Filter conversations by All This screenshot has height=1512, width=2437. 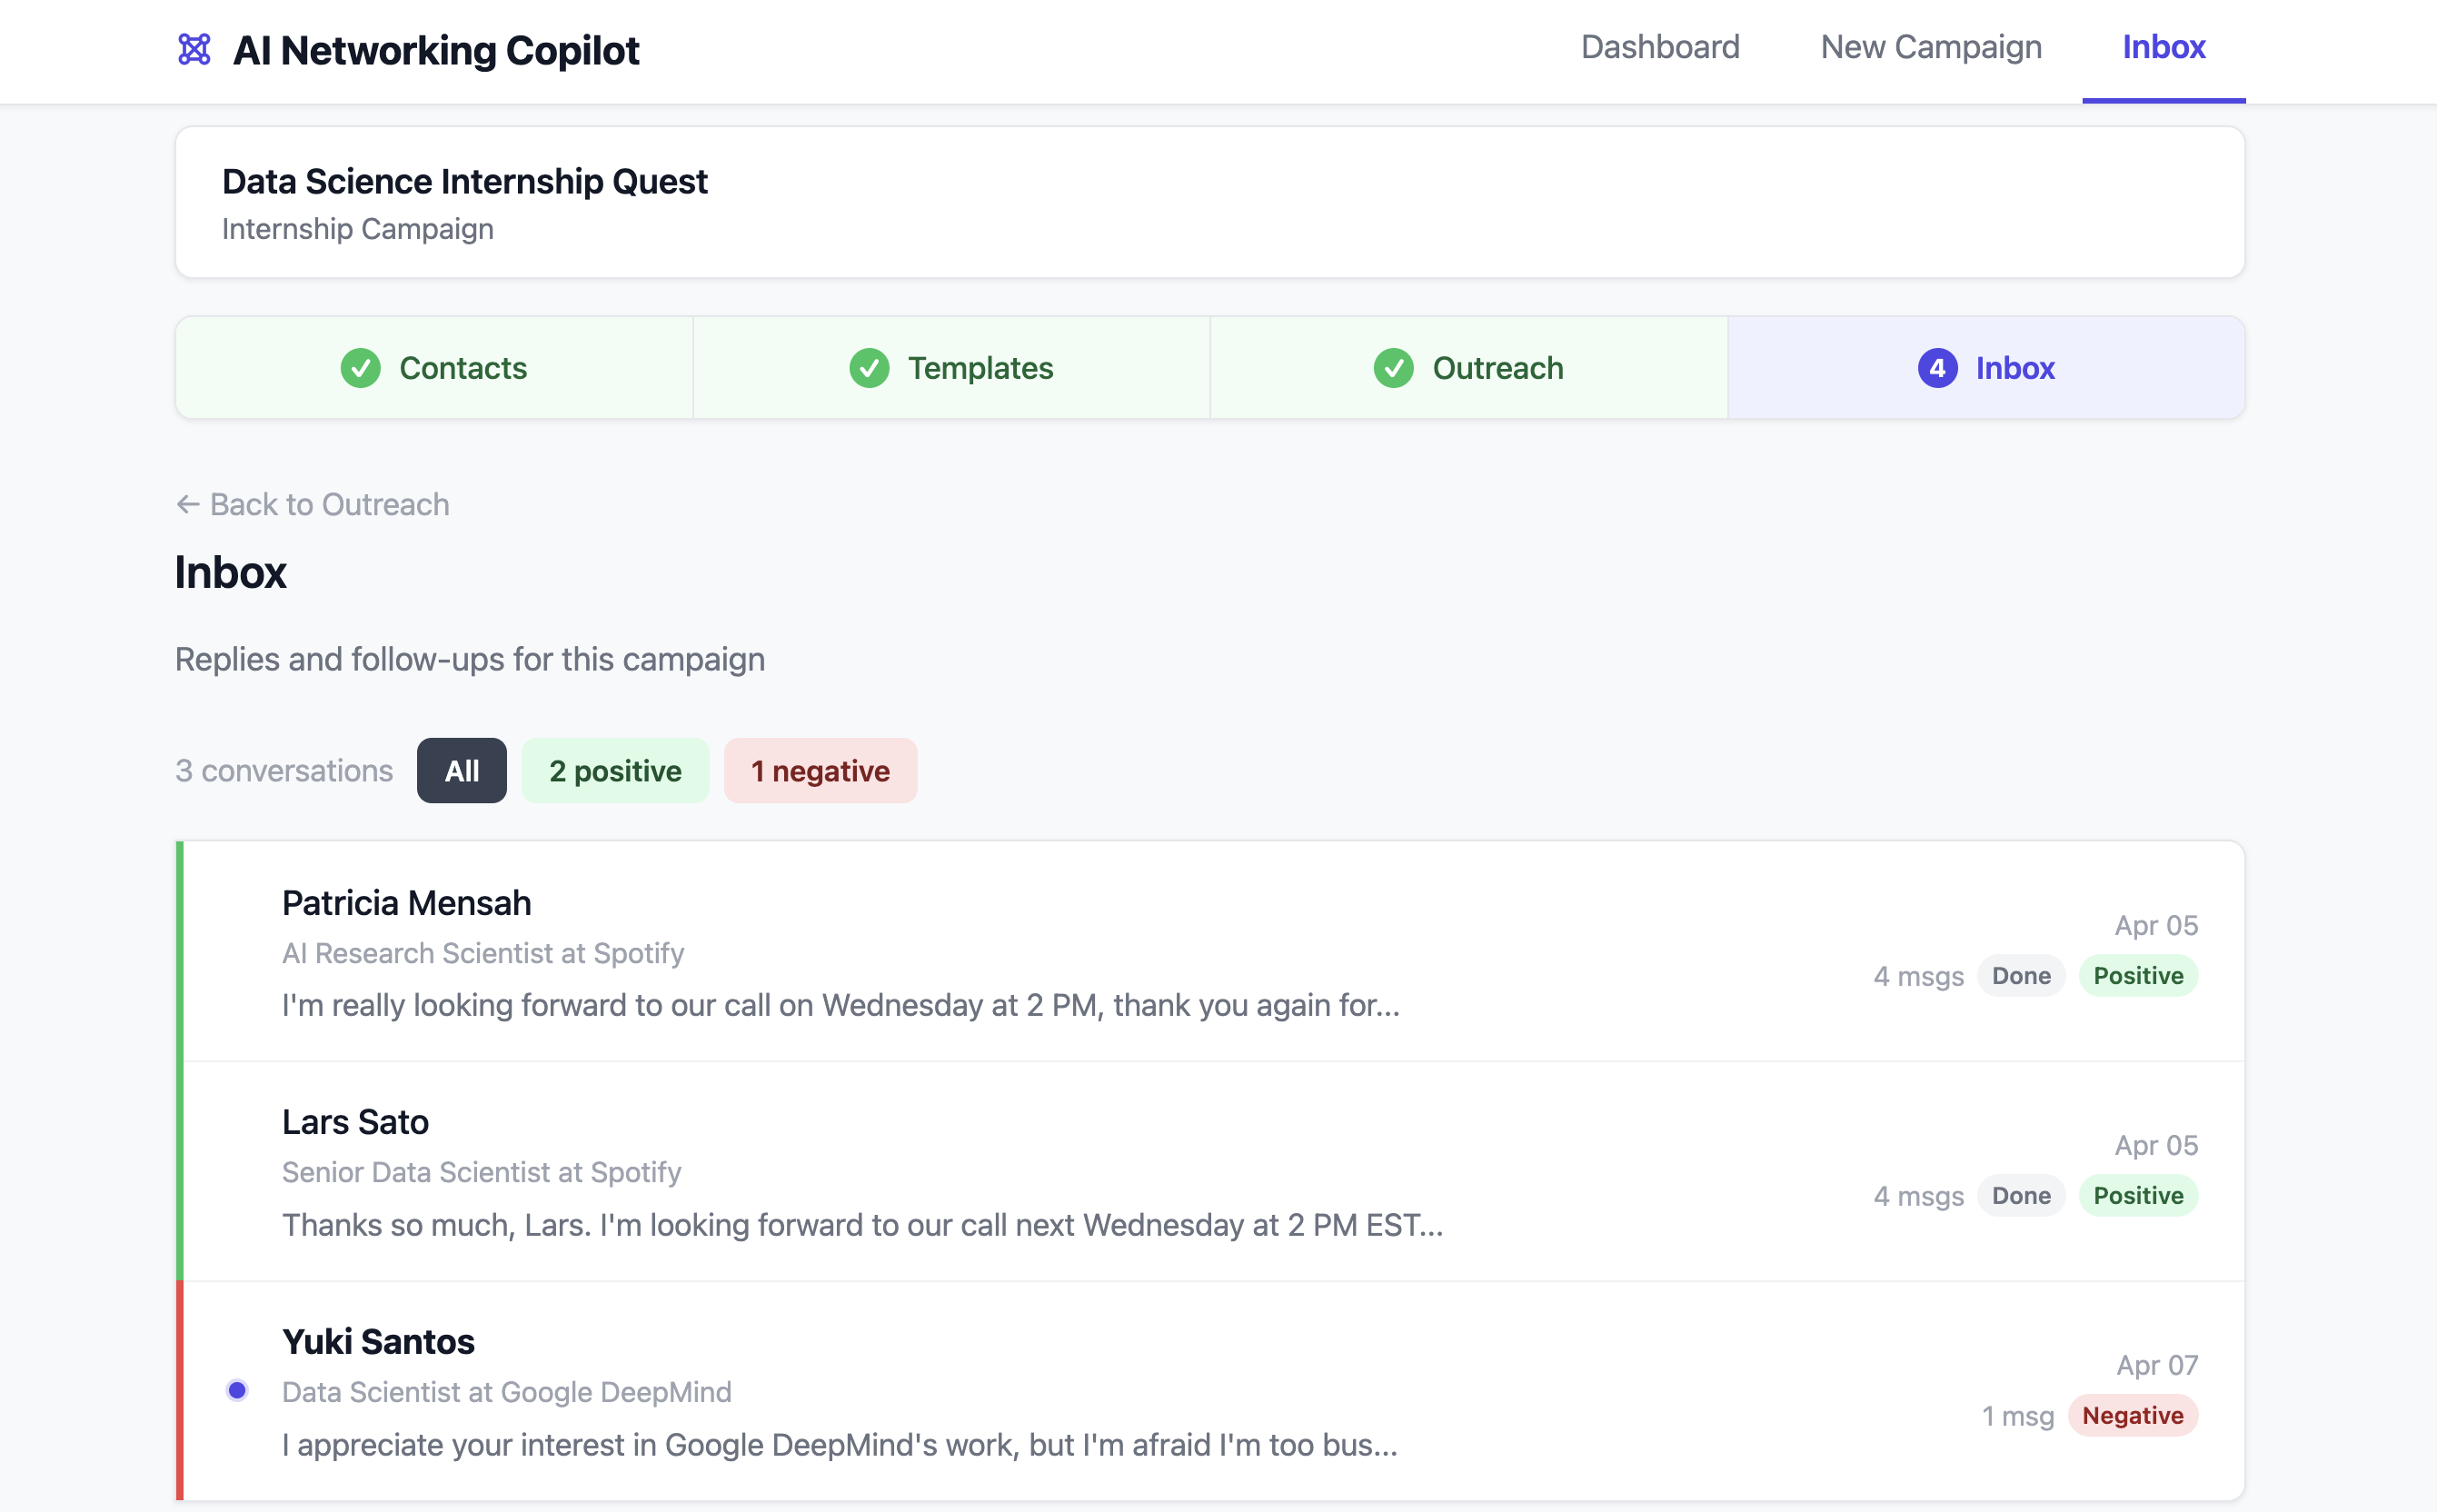click(461, 771)
